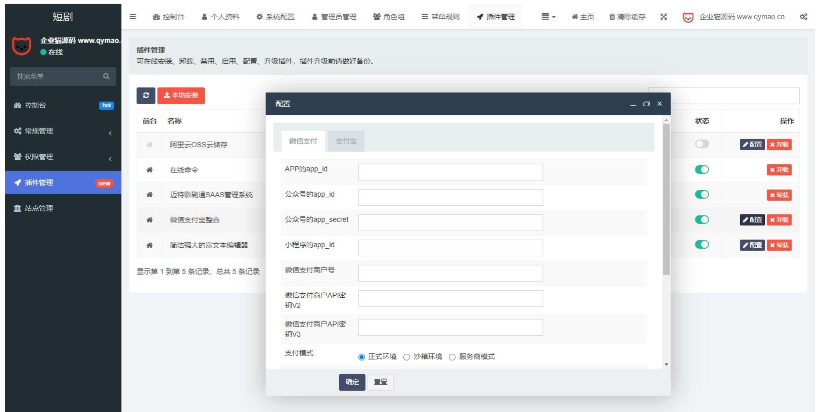821x412 pixels.
Task: Click the 清除缓存 trash icon in top bar
Action: 612,17
